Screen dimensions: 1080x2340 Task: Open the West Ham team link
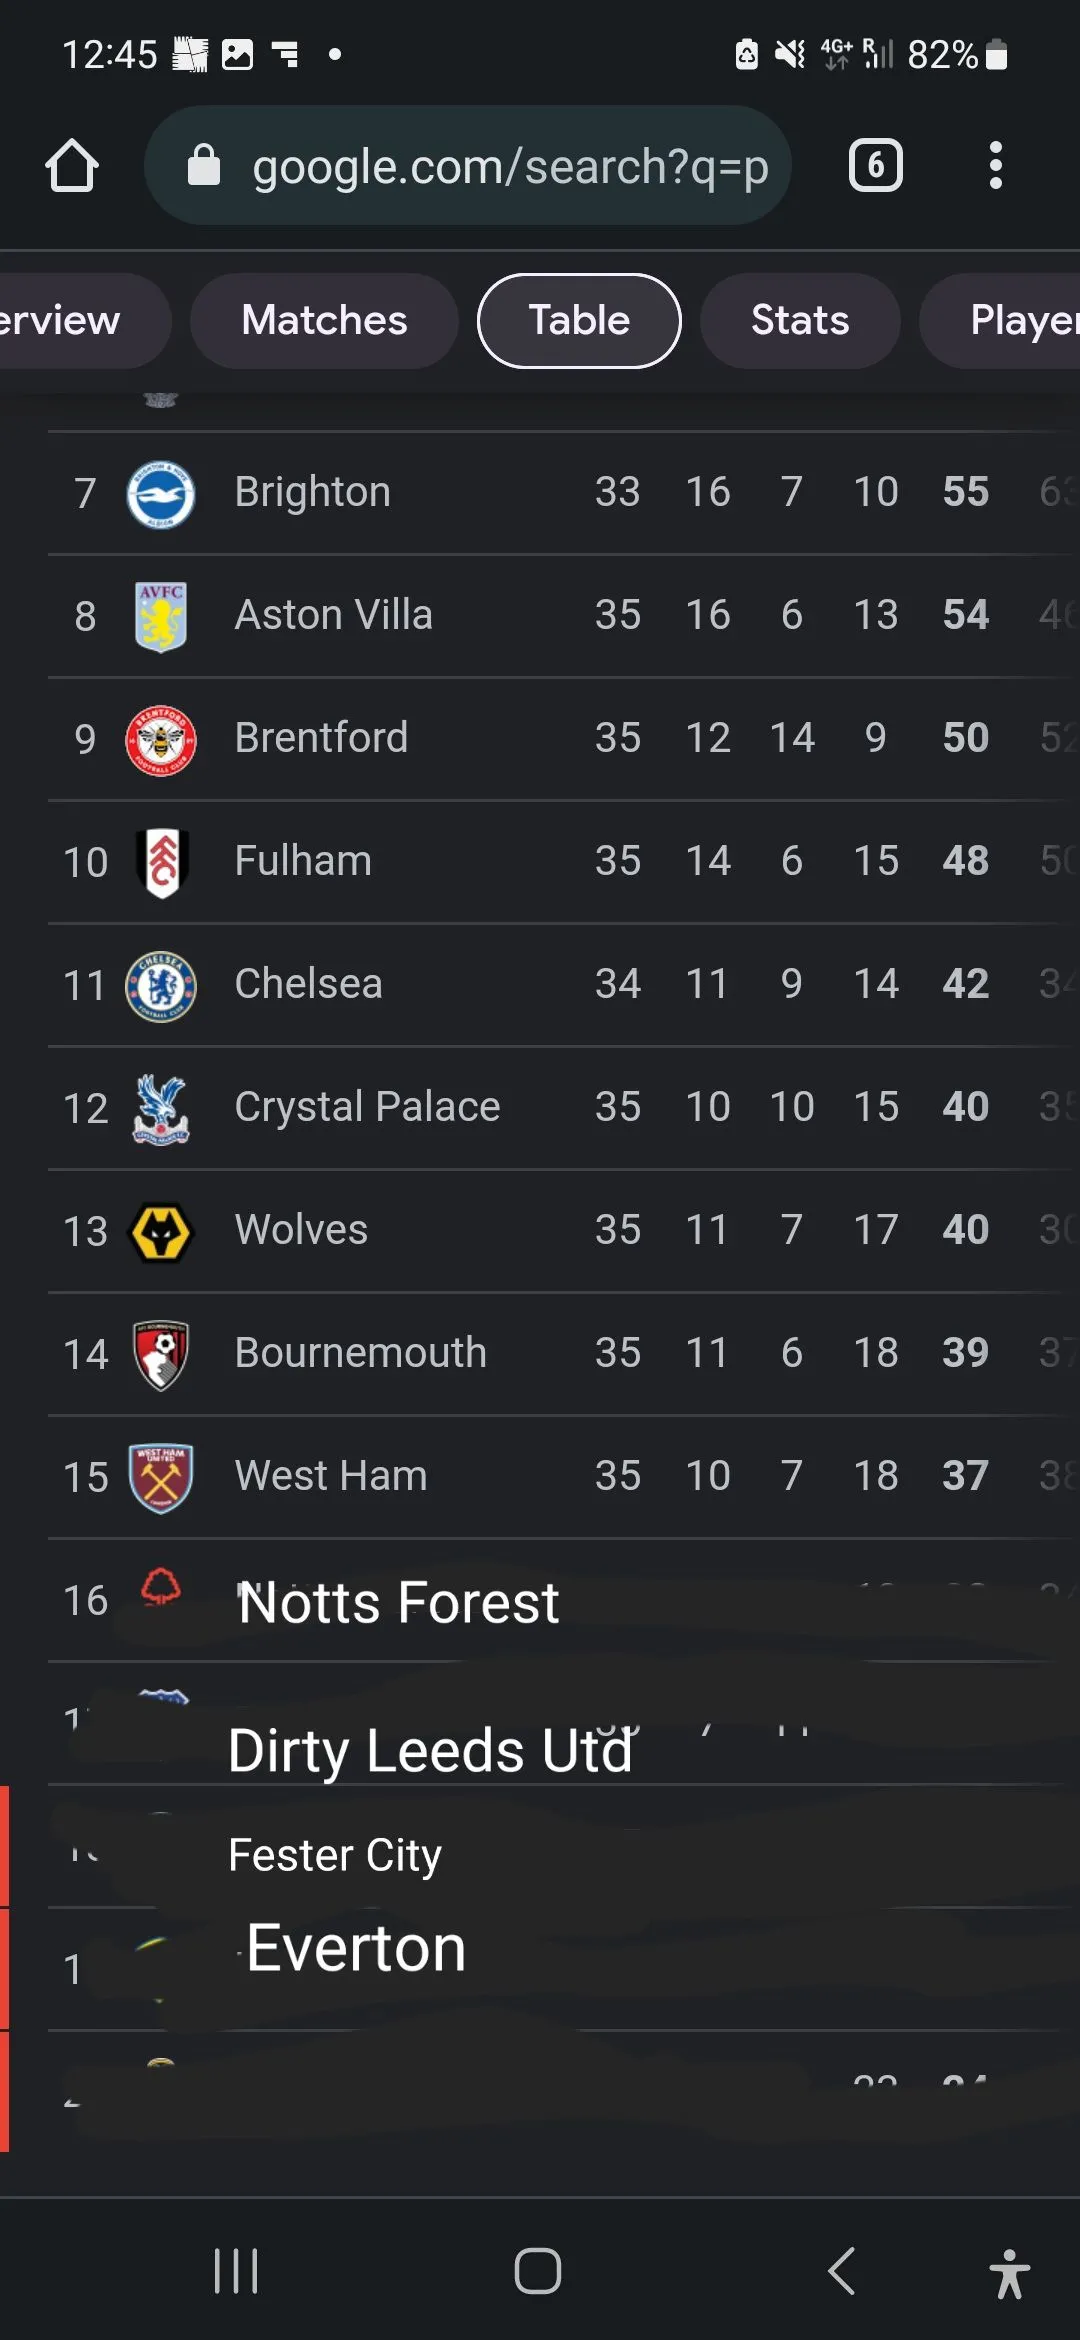coord(330,1477)
